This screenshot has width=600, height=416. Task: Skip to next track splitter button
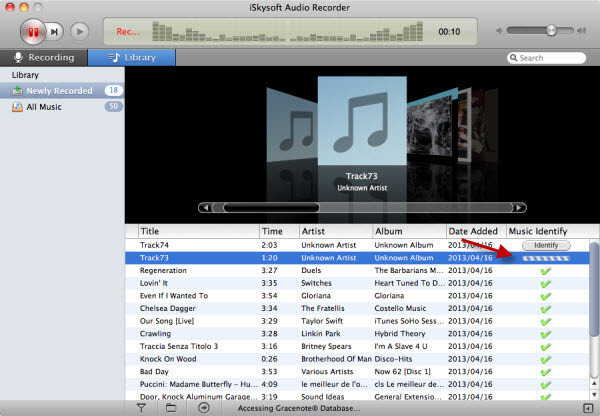tap(55, 32)
